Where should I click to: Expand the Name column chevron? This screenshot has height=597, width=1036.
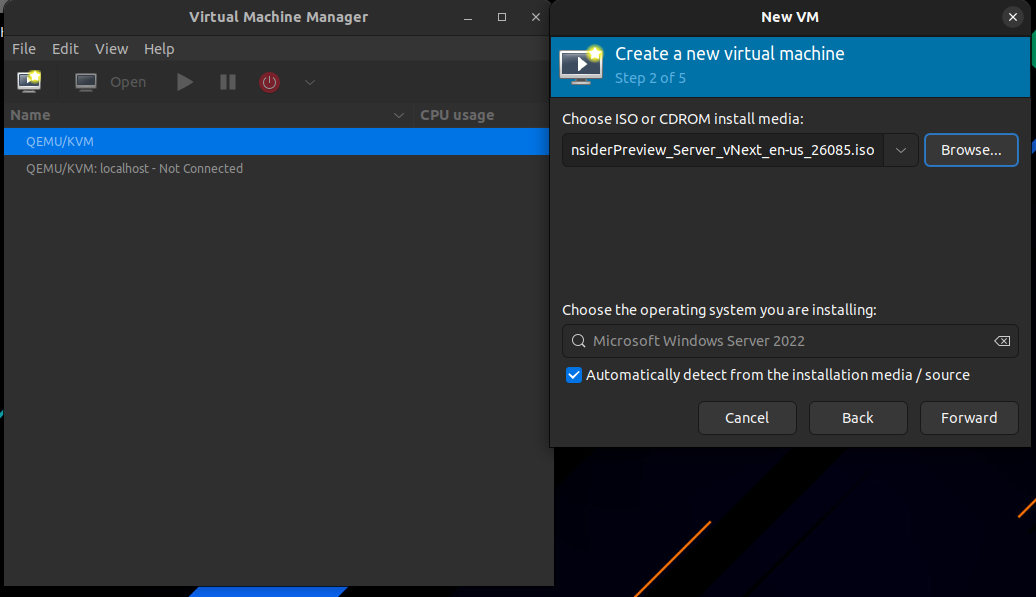[398, 115]
